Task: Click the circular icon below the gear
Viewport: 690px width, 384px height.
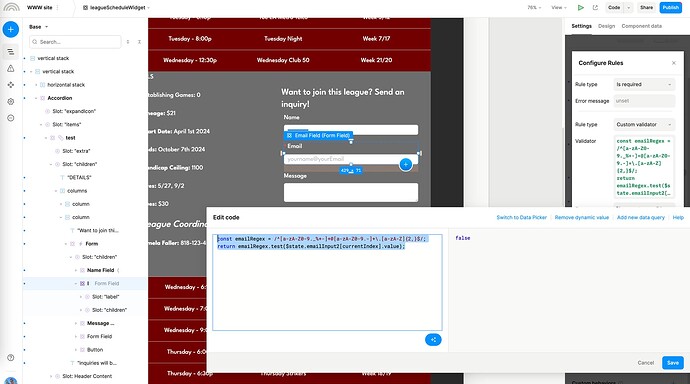Action: pos(11,118)
